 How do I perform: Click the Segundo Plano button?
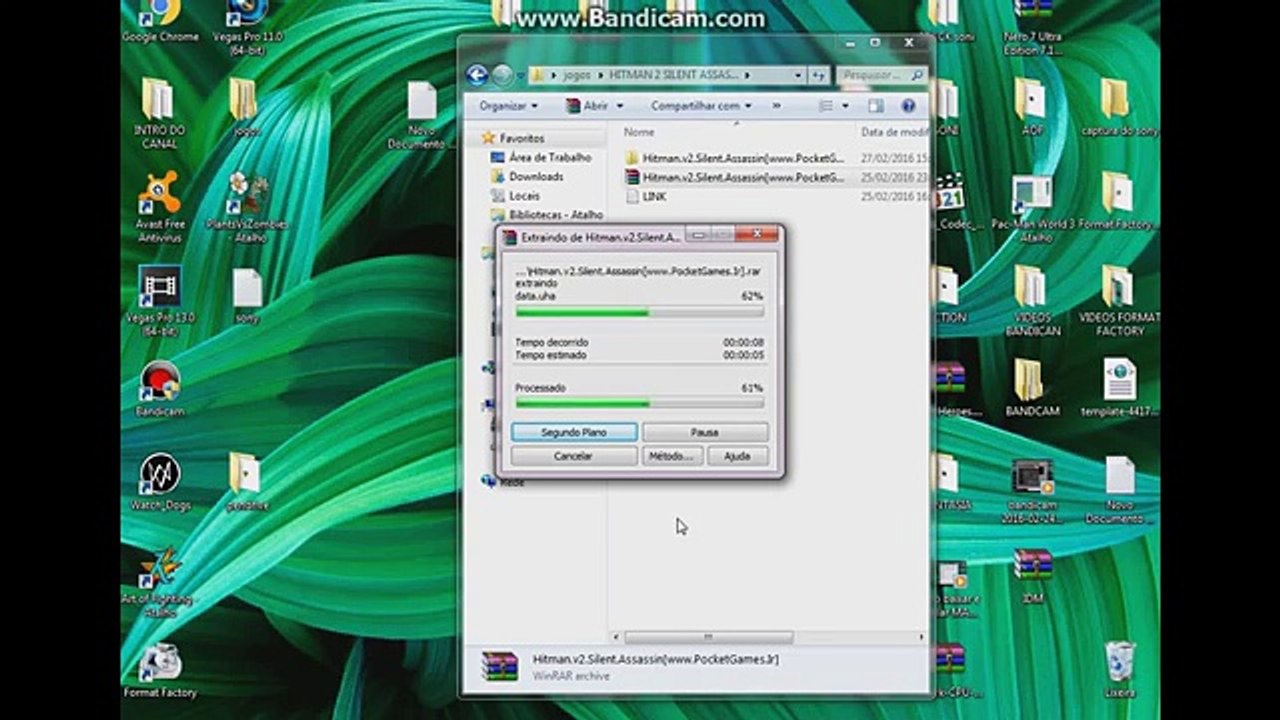click(x=574, y=432)
